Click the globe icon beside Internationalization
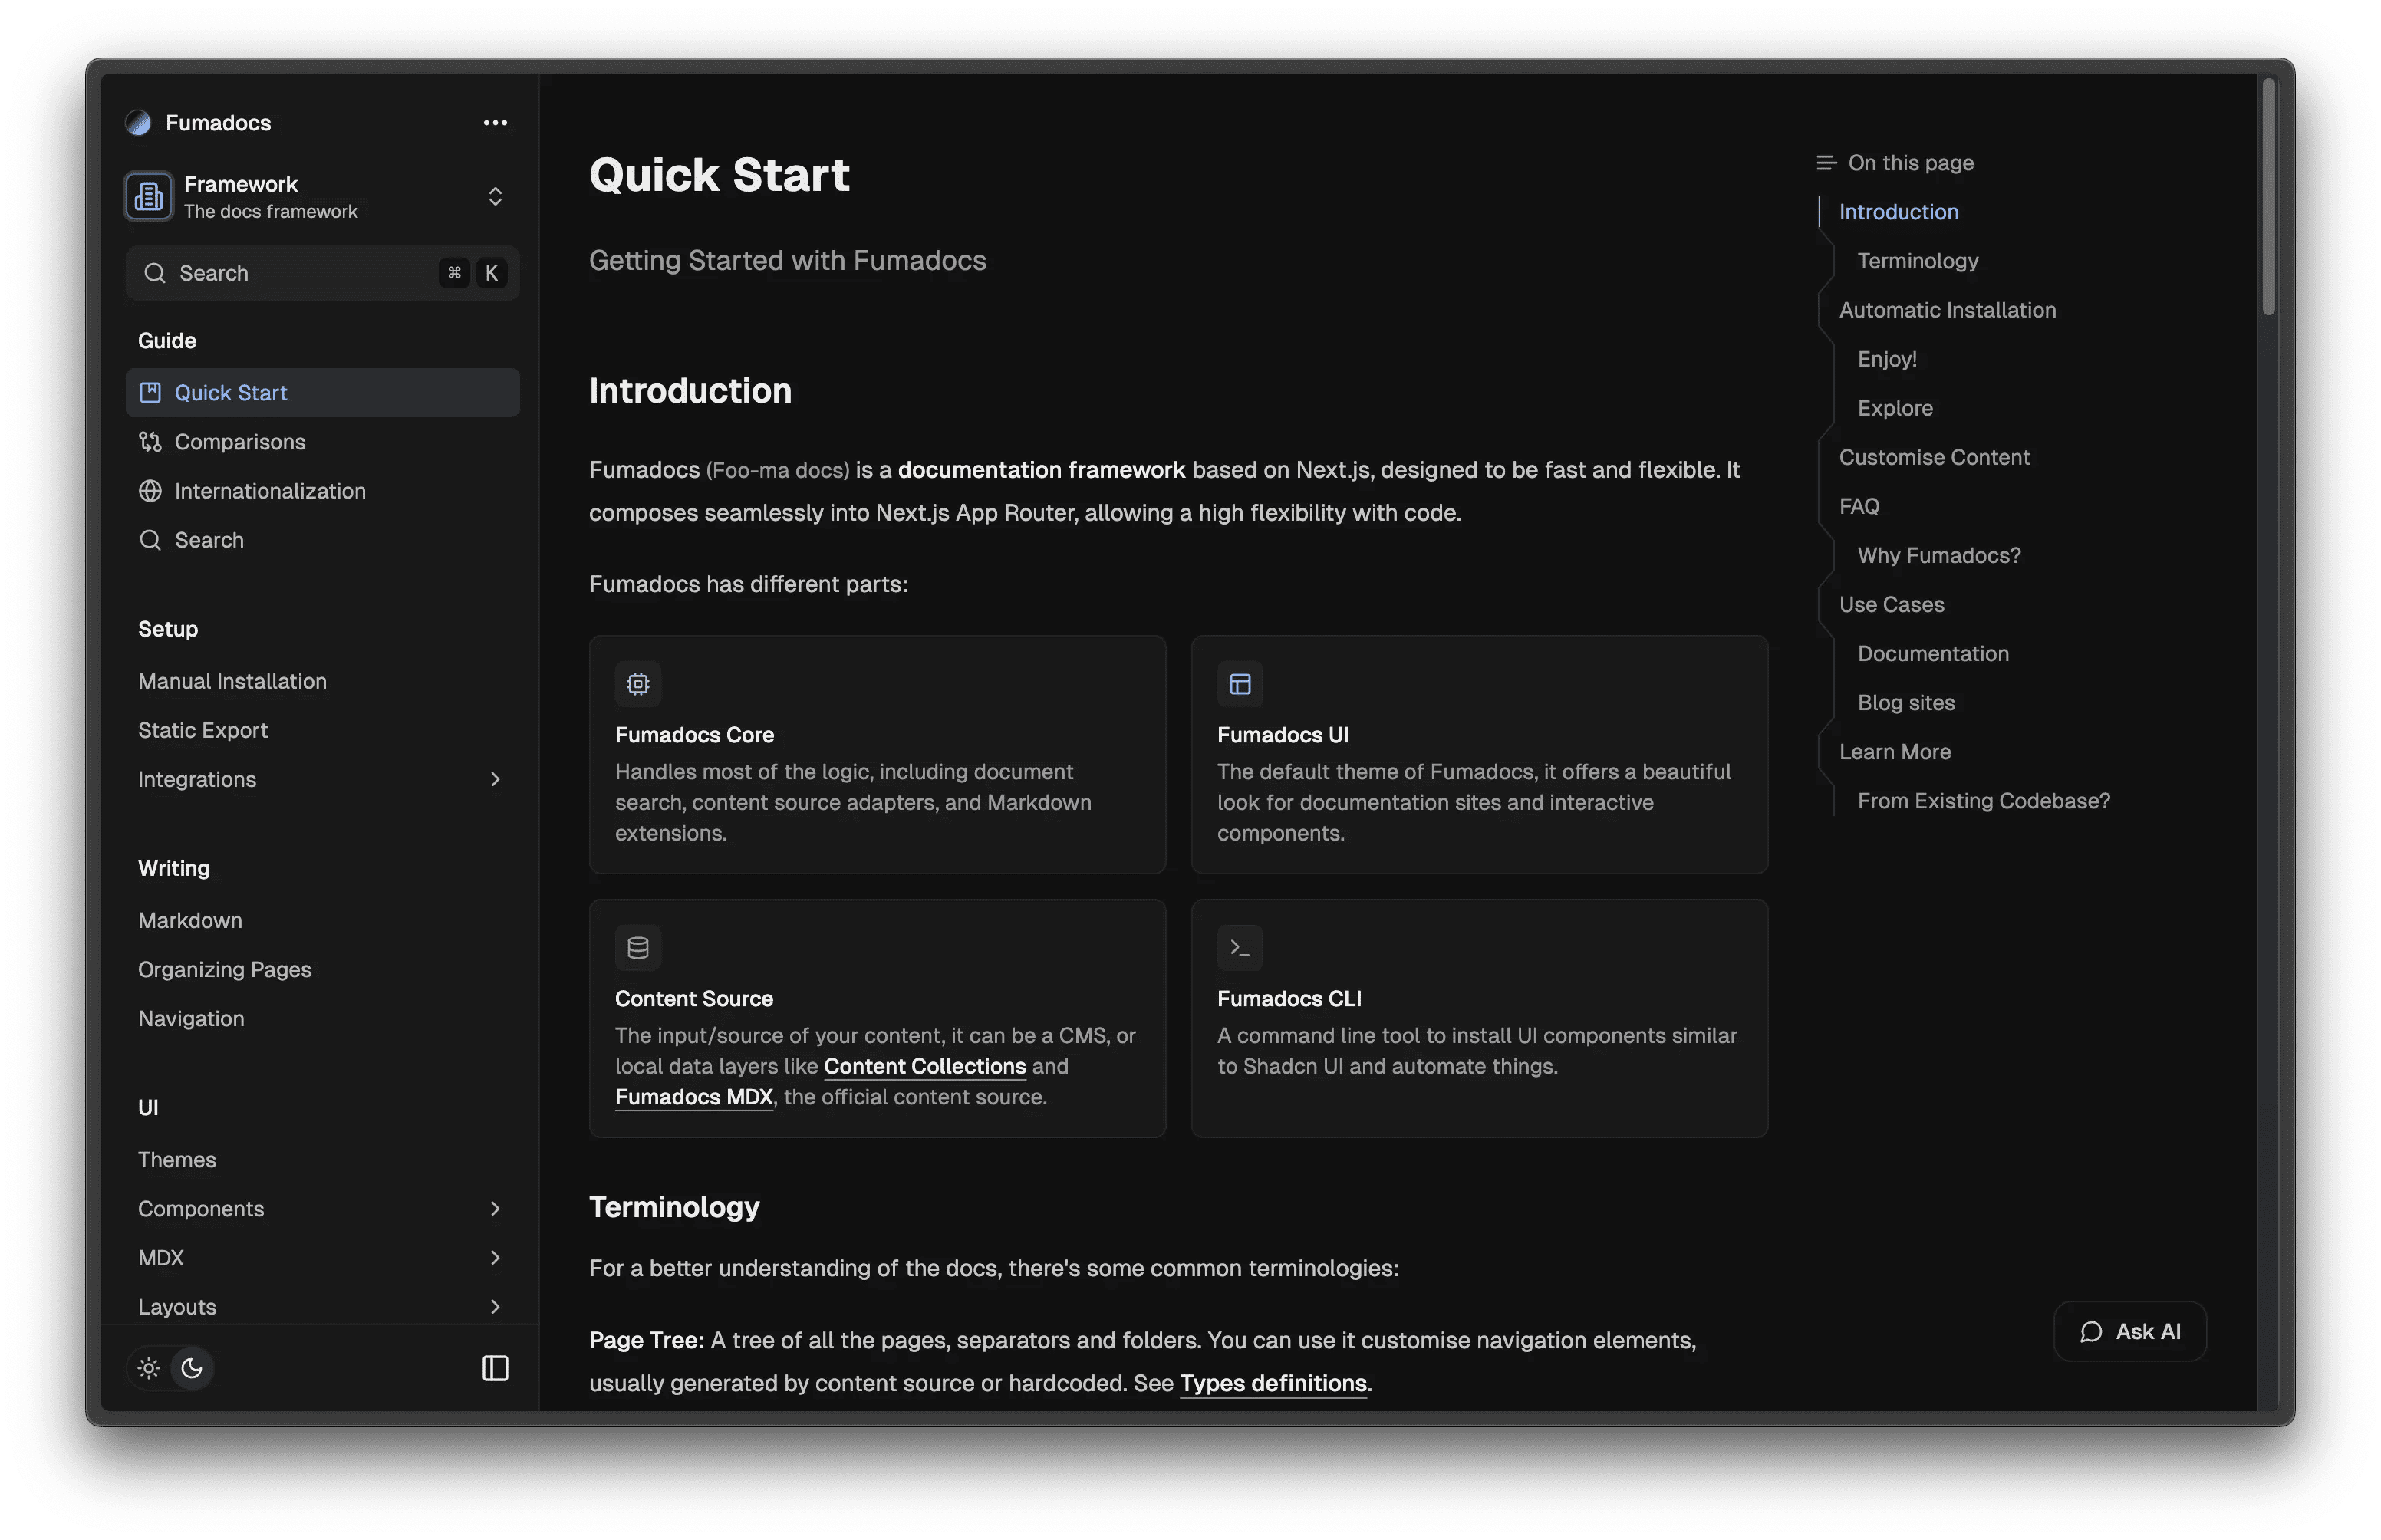Screen dimensions: 2381x1540 (150, 491)
